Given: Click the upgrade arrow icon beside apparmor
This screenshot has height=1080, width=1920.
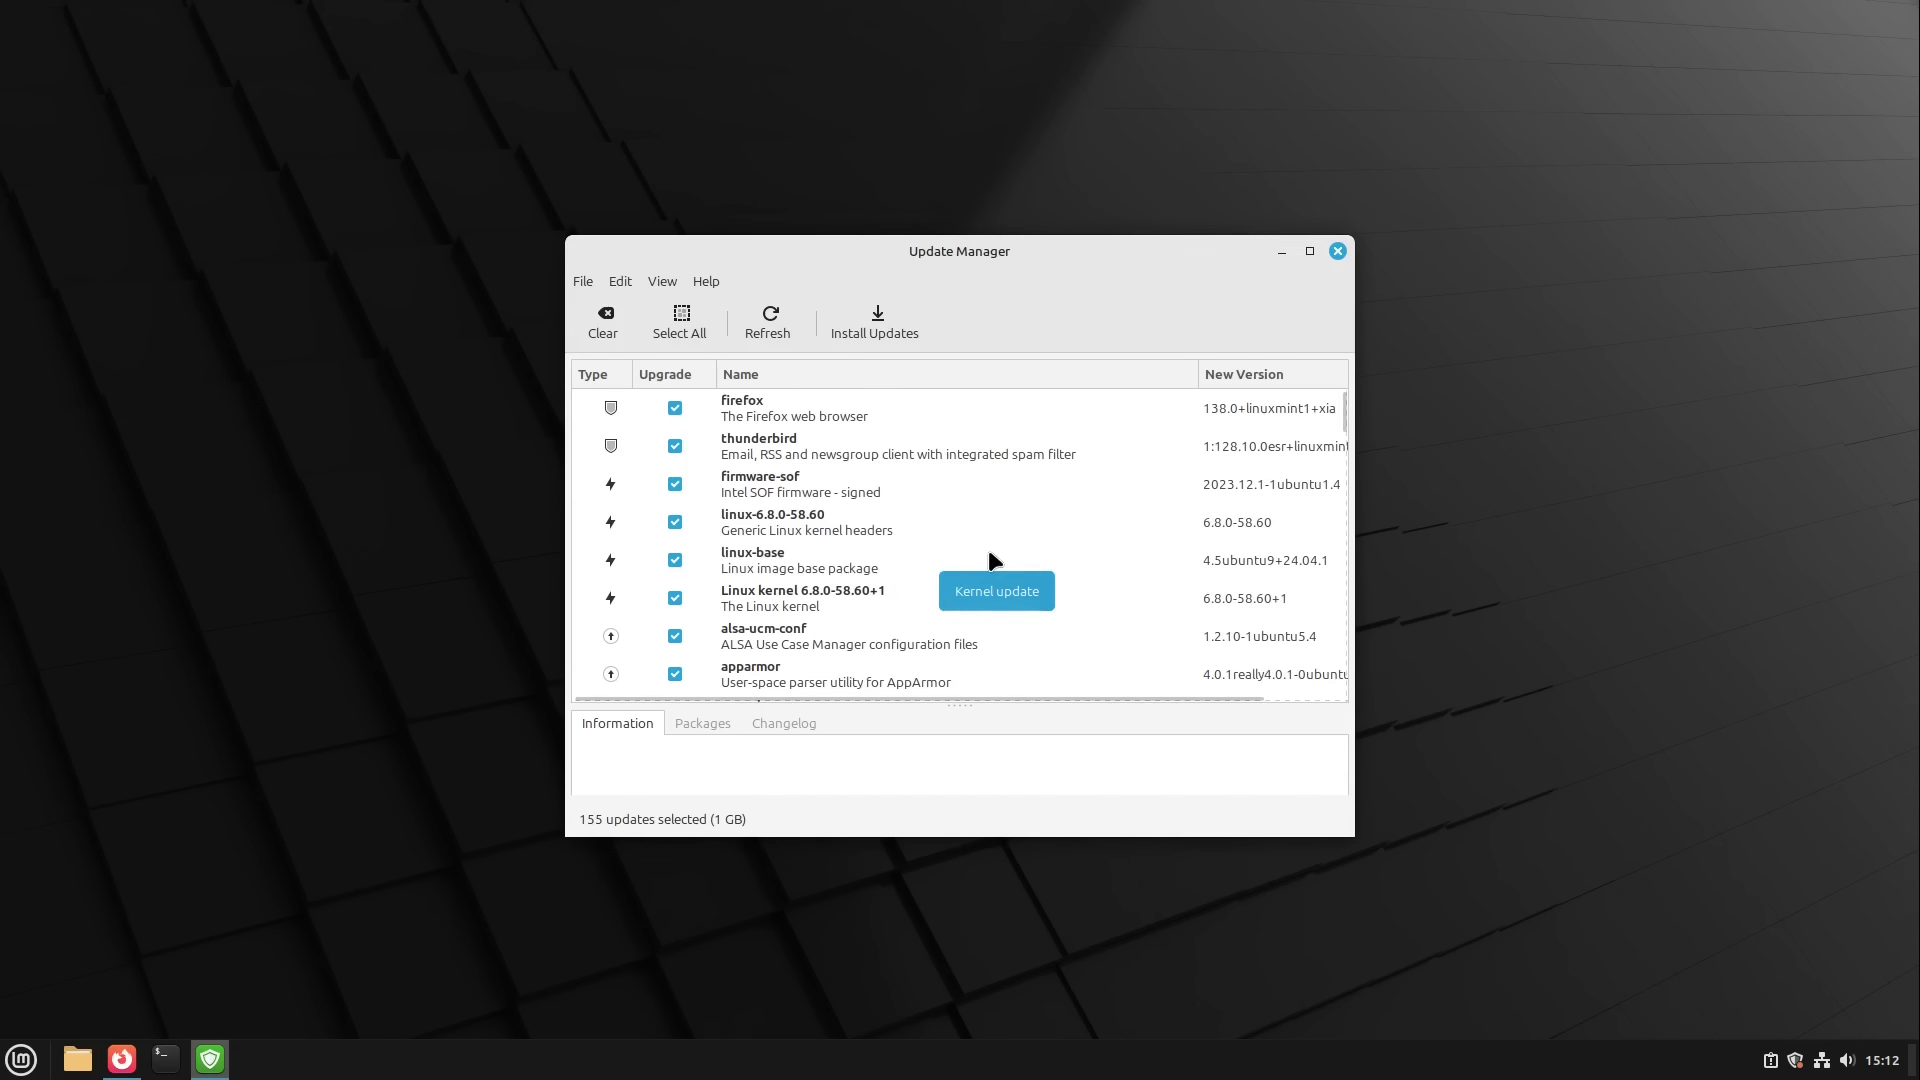Looking at the screenshot, I should coord(611,674).
